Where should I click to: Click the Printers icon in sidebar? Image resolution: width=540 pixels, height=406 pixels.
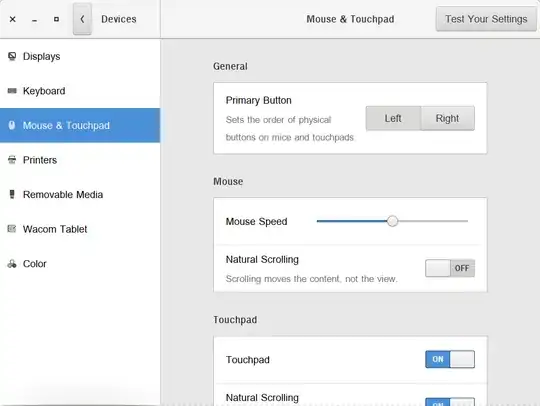pyautogui.click(x=12, y=160)
